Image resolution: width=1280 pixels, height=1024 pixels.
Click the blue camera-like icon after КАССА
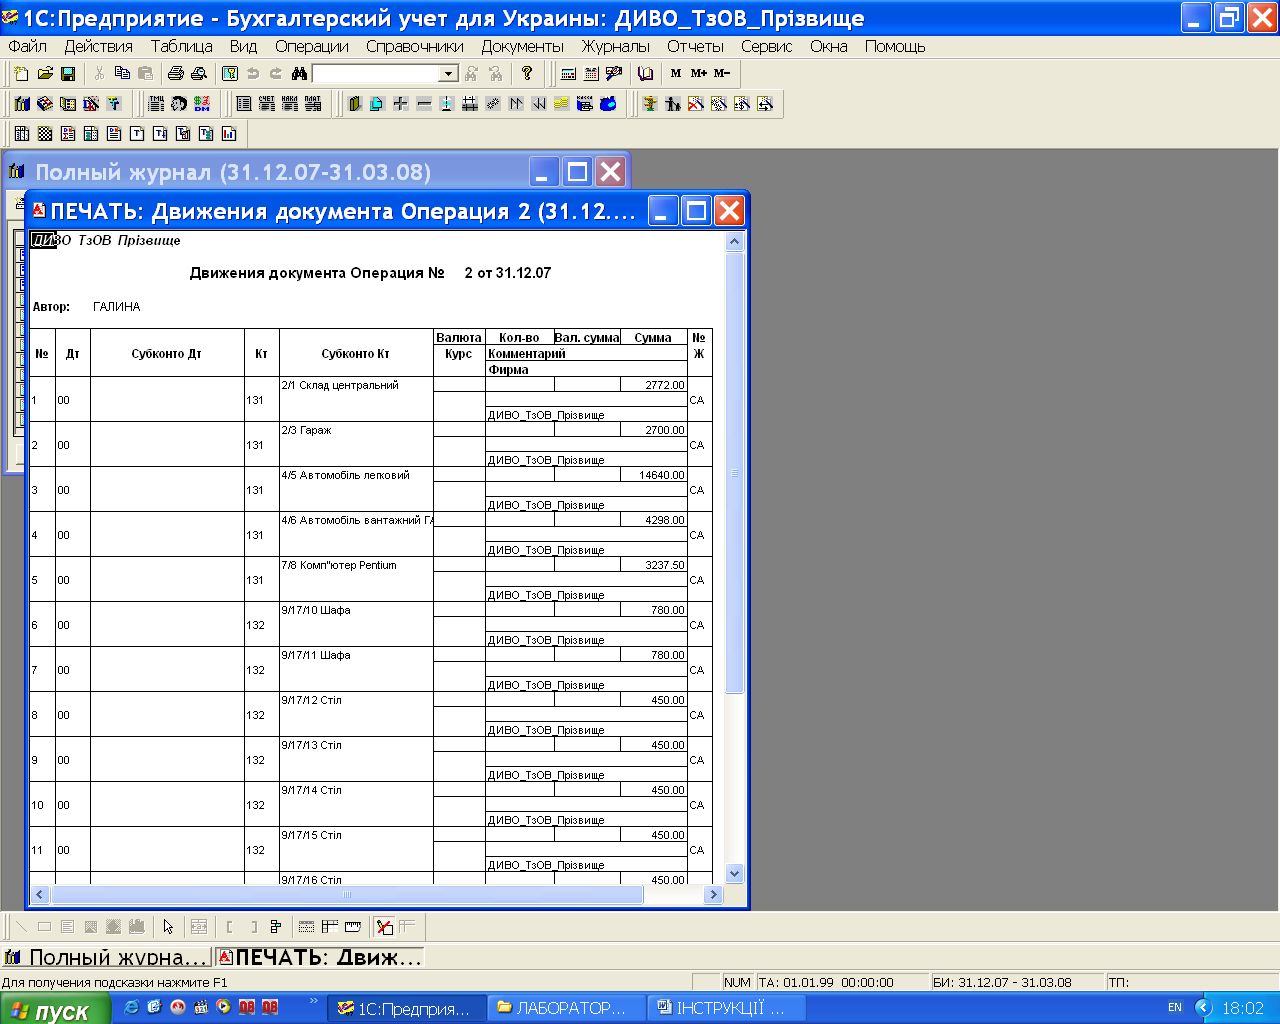tap(608, 103)
